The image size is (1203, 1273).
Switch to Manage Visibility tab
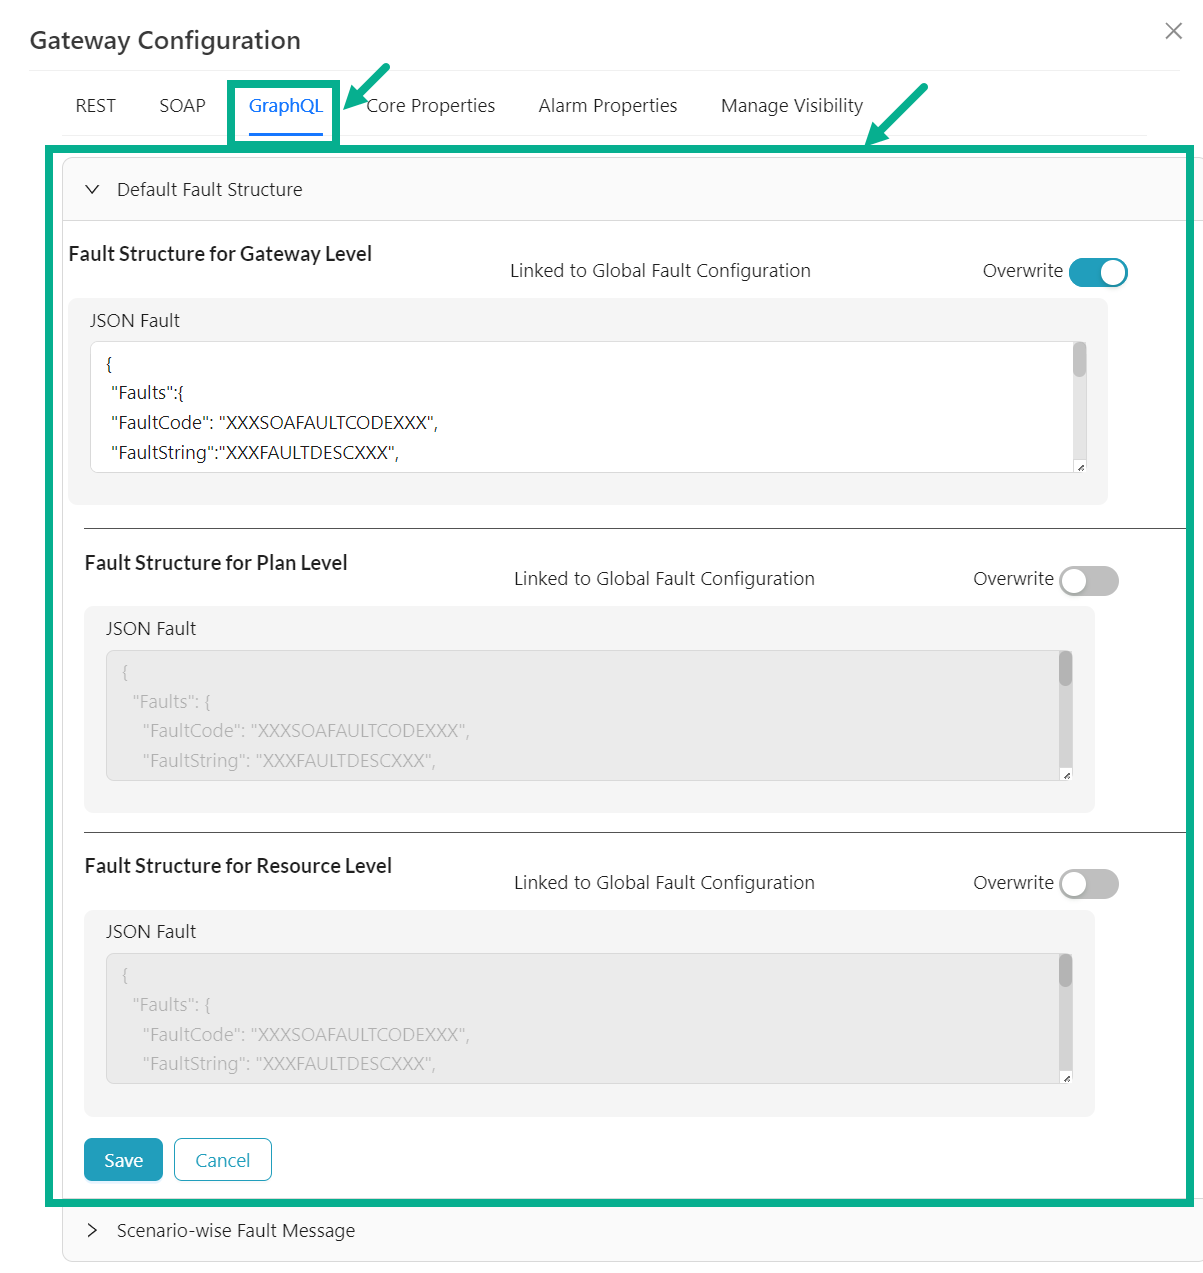(791, 106)
